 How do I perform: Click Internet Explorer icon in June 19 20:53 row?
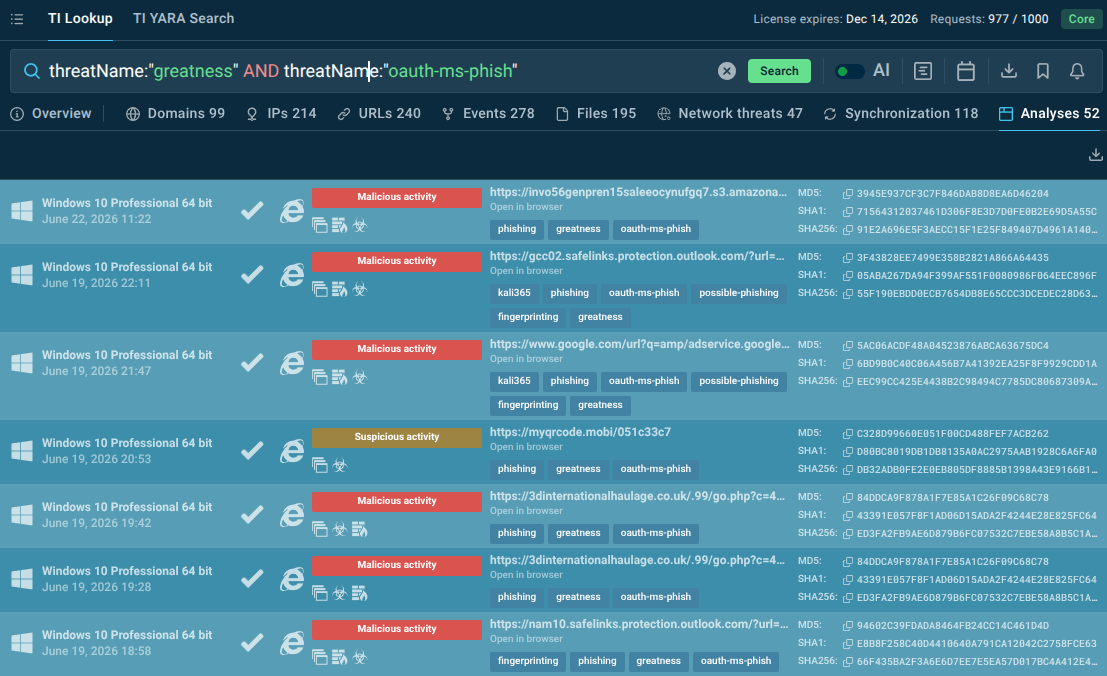pyautogui.click(x=292, y=451)
